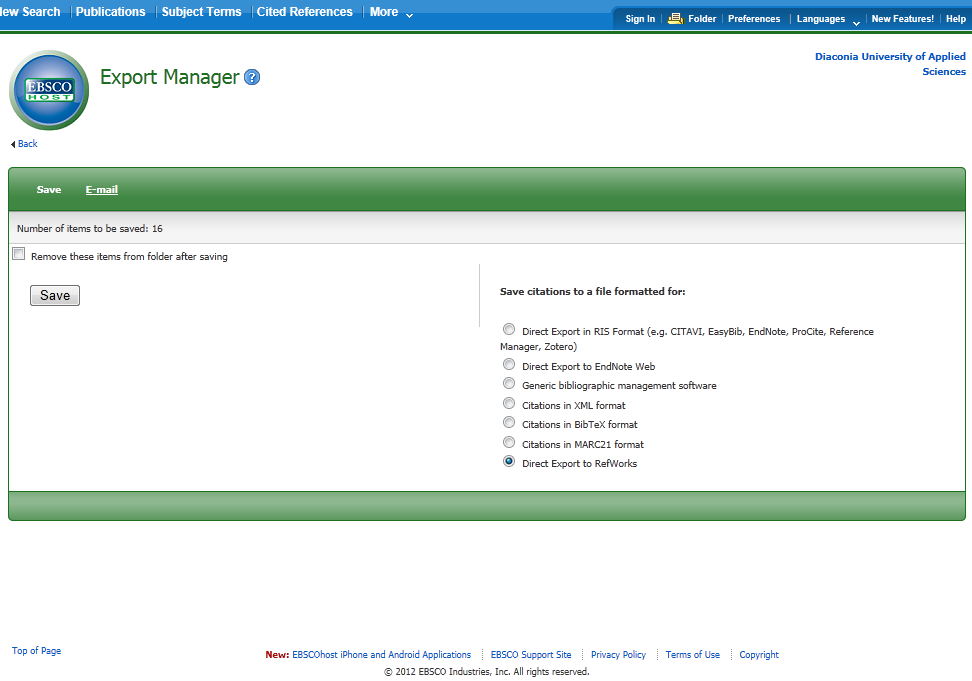The width and height of the screenshot is (972, 681).
Task: Open EBSCOhost iPhone and Android Applications link
Action: (381, 654)
